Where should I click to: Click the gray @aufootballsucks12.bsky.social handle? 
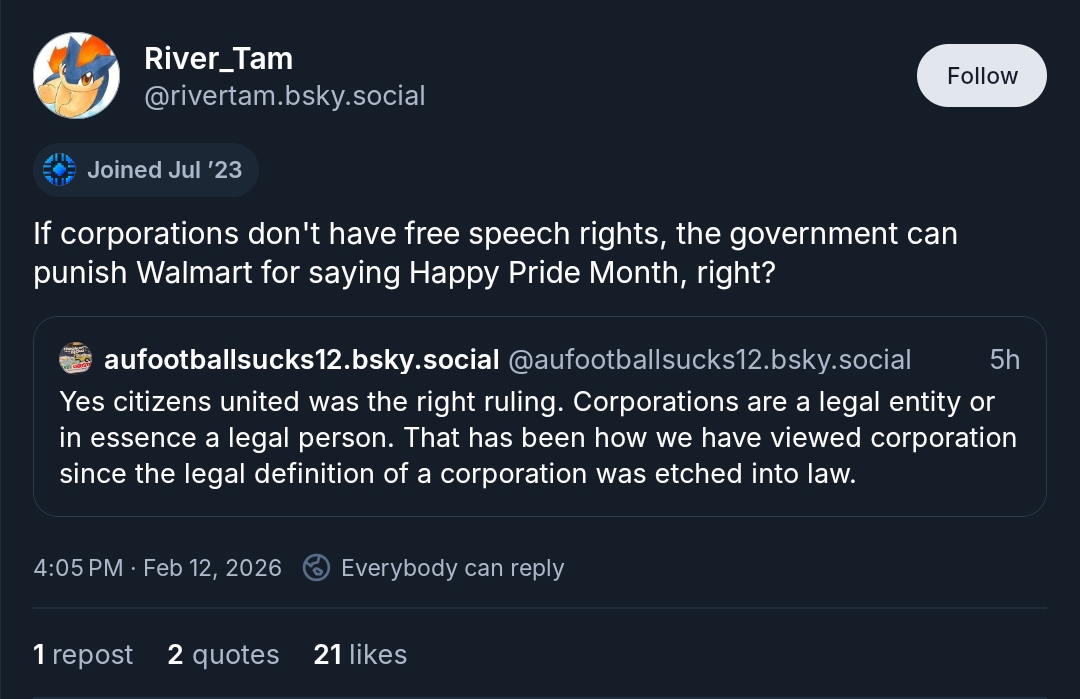coord(710,359)
